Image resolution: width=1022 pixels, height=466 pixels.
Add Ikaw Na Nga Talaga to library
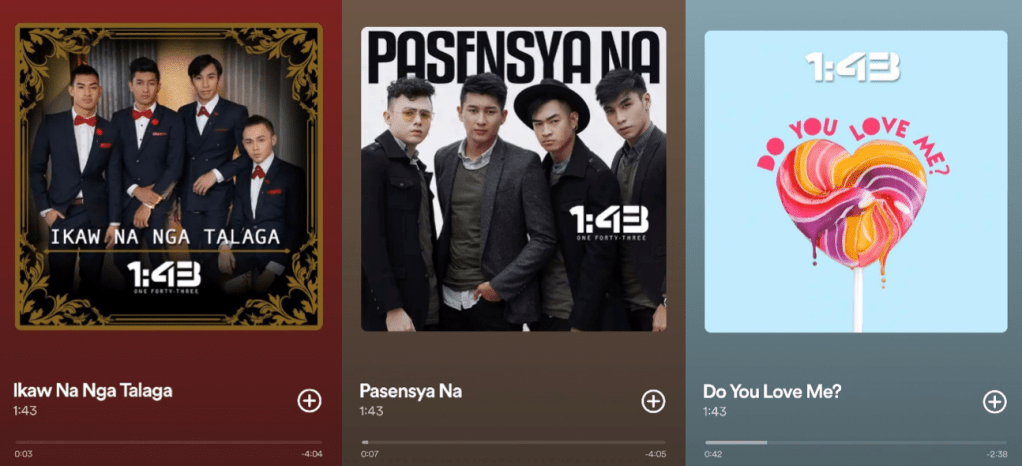click(310, 401)
